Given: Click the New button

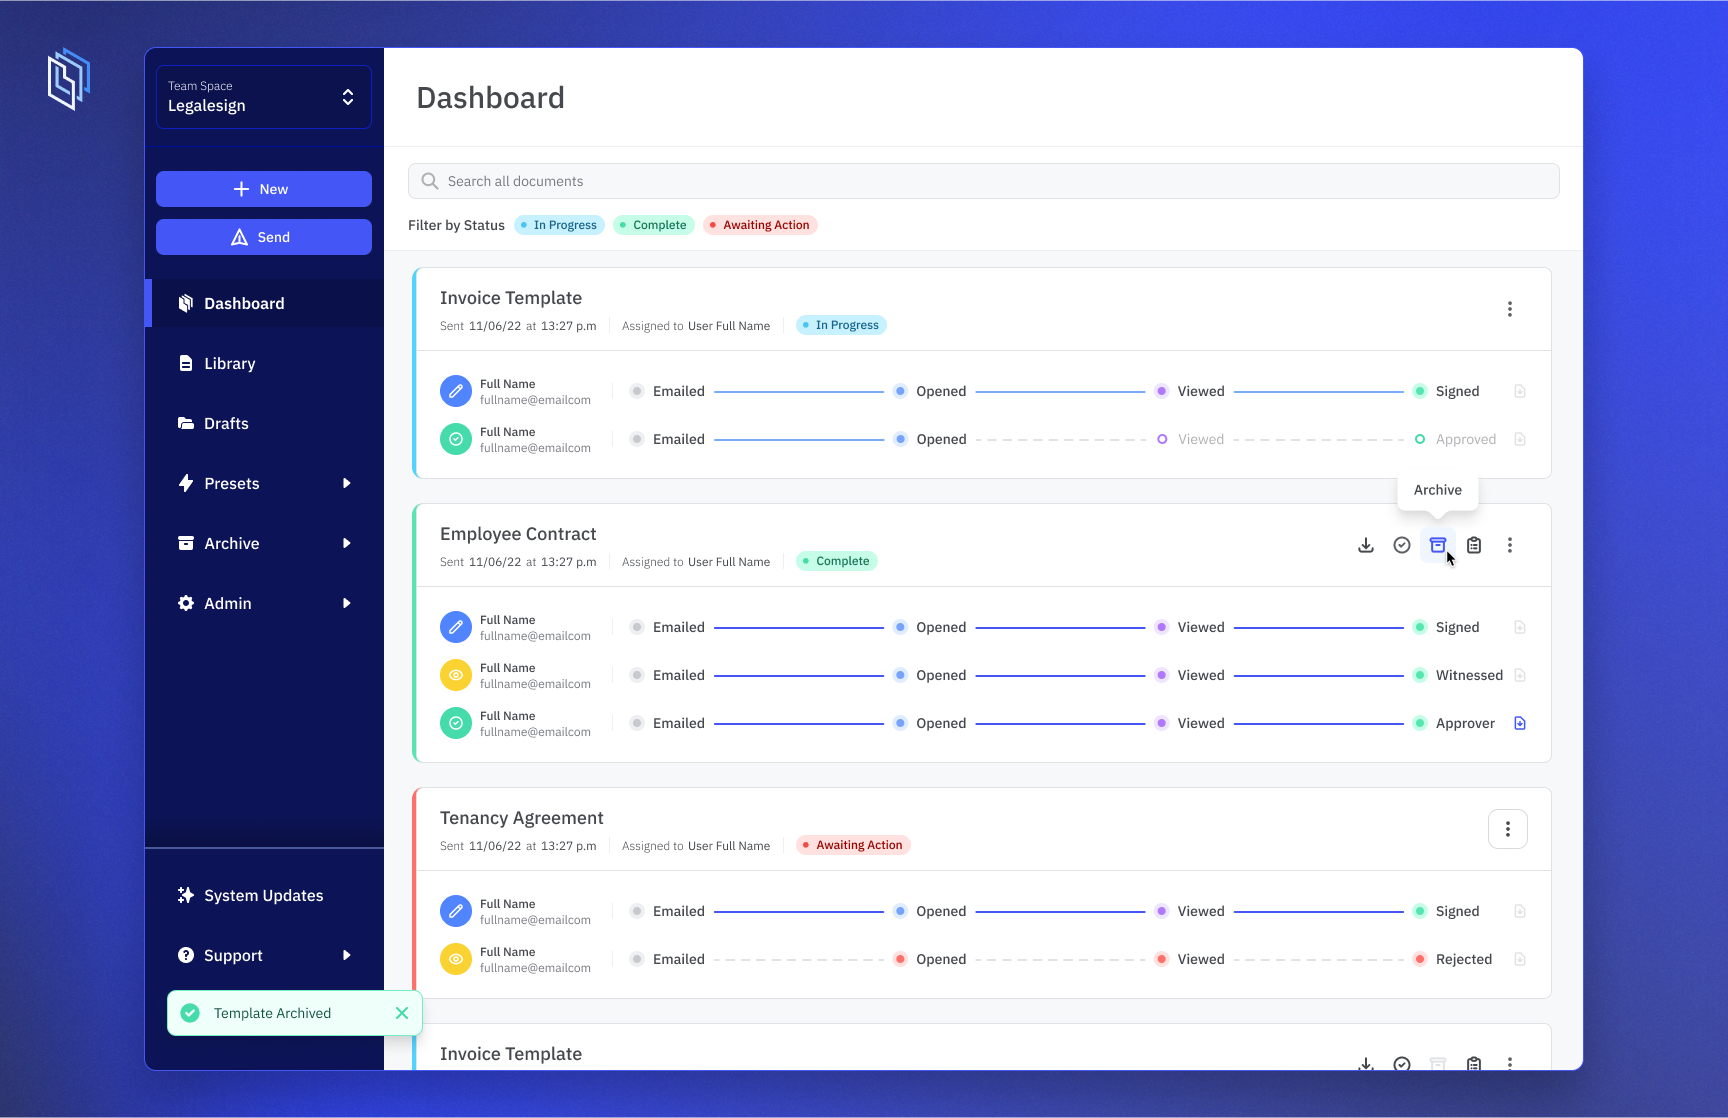Looking at the screenshot, I should [x=263, y=189].
